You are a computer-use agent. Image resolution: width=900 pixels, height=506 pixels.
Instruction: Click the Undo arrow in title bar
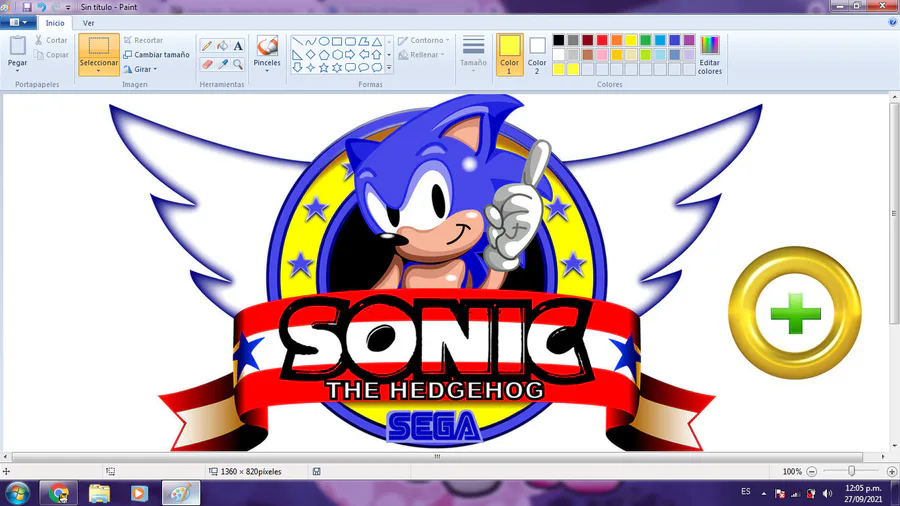click(41, 7)
